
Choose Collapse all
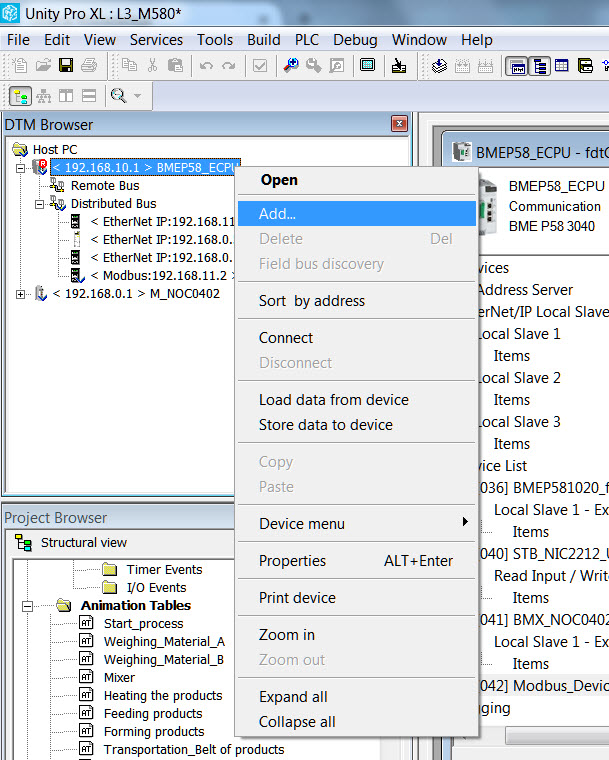click(x=357, y=722)
